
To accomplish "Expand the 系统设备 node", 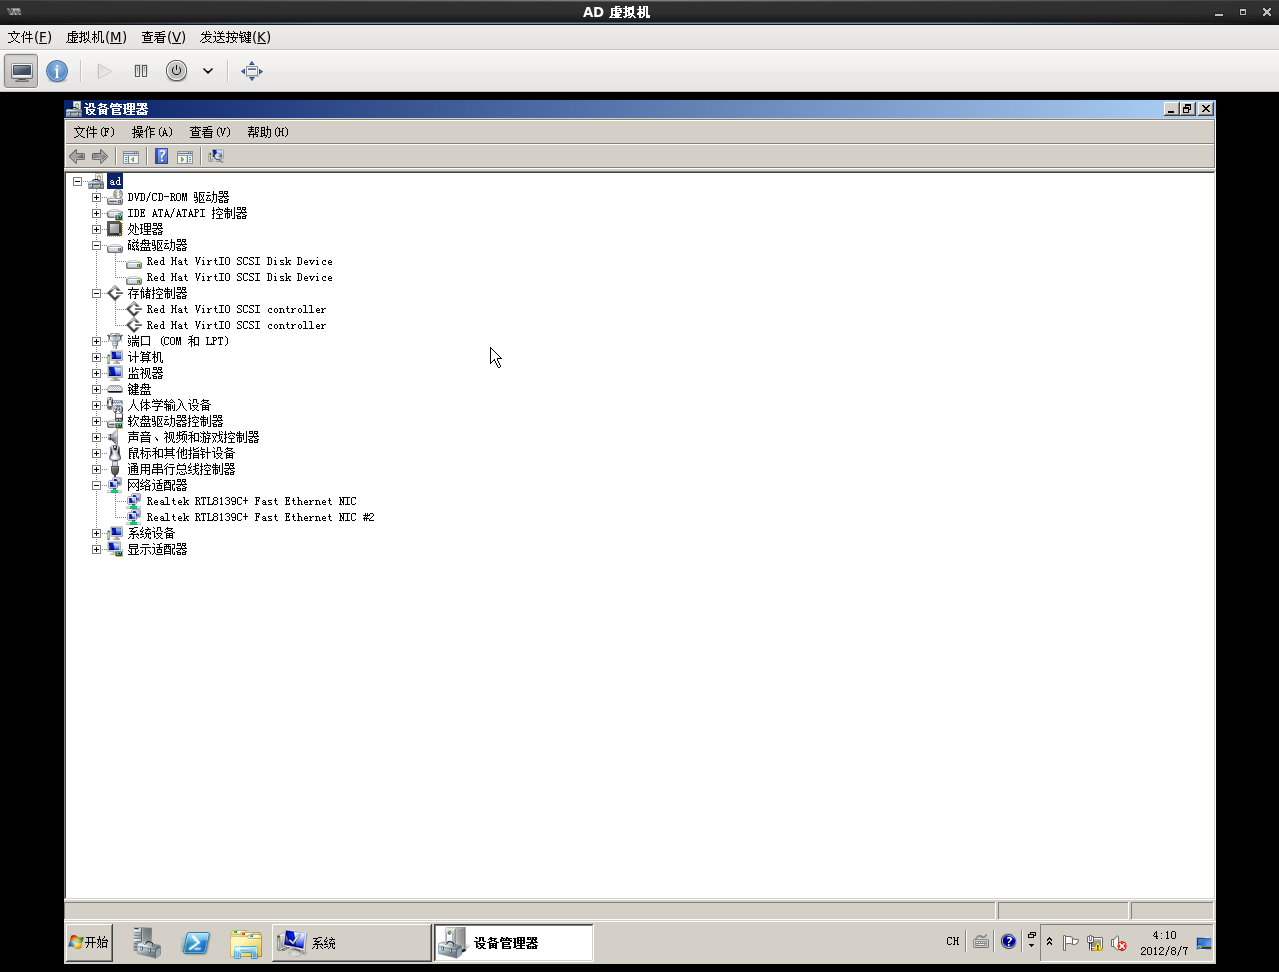I will click(x=96, y=533).
